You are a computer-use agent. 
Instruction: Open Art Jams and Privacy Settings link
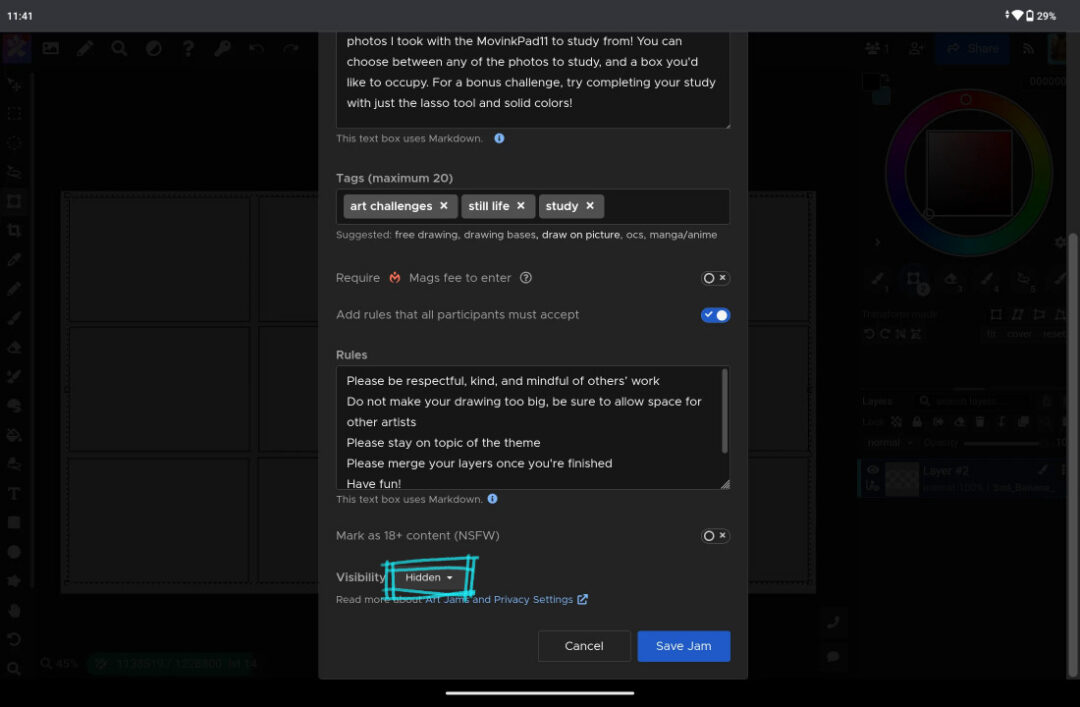point(506,600)
